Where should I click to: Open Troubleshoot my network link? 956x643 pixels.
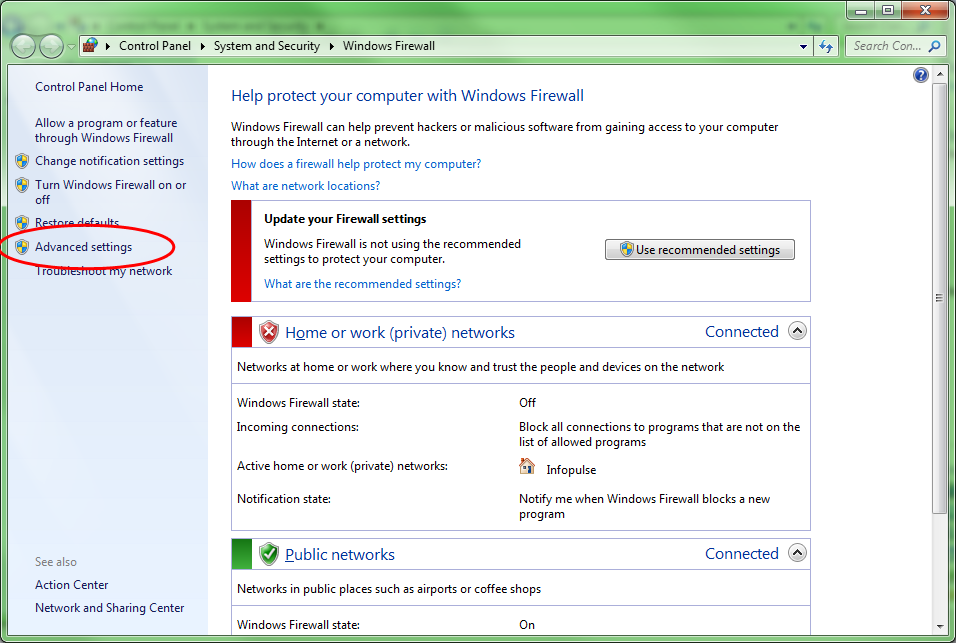tap(104, 271)
